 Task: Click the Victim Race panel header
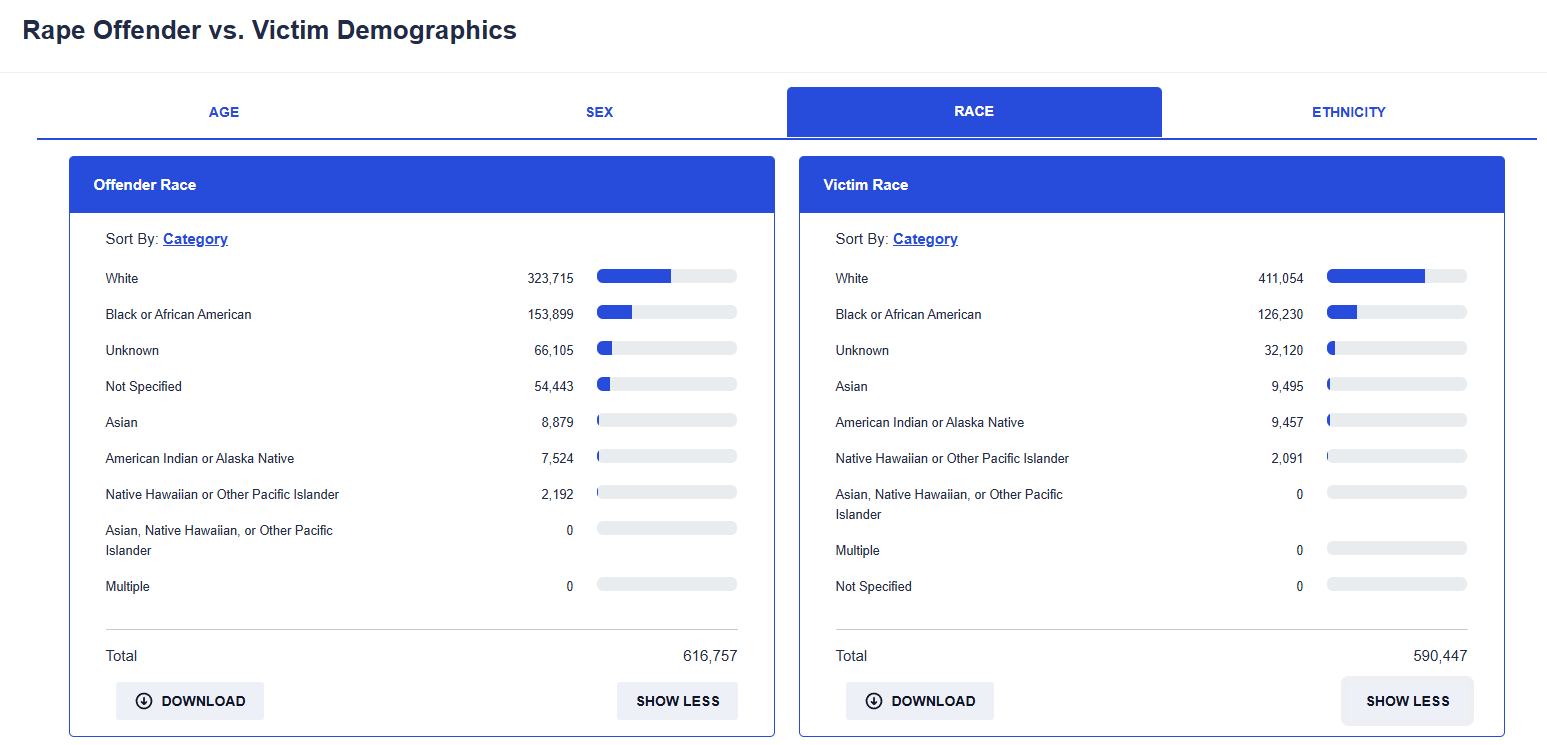point(1152,185)
